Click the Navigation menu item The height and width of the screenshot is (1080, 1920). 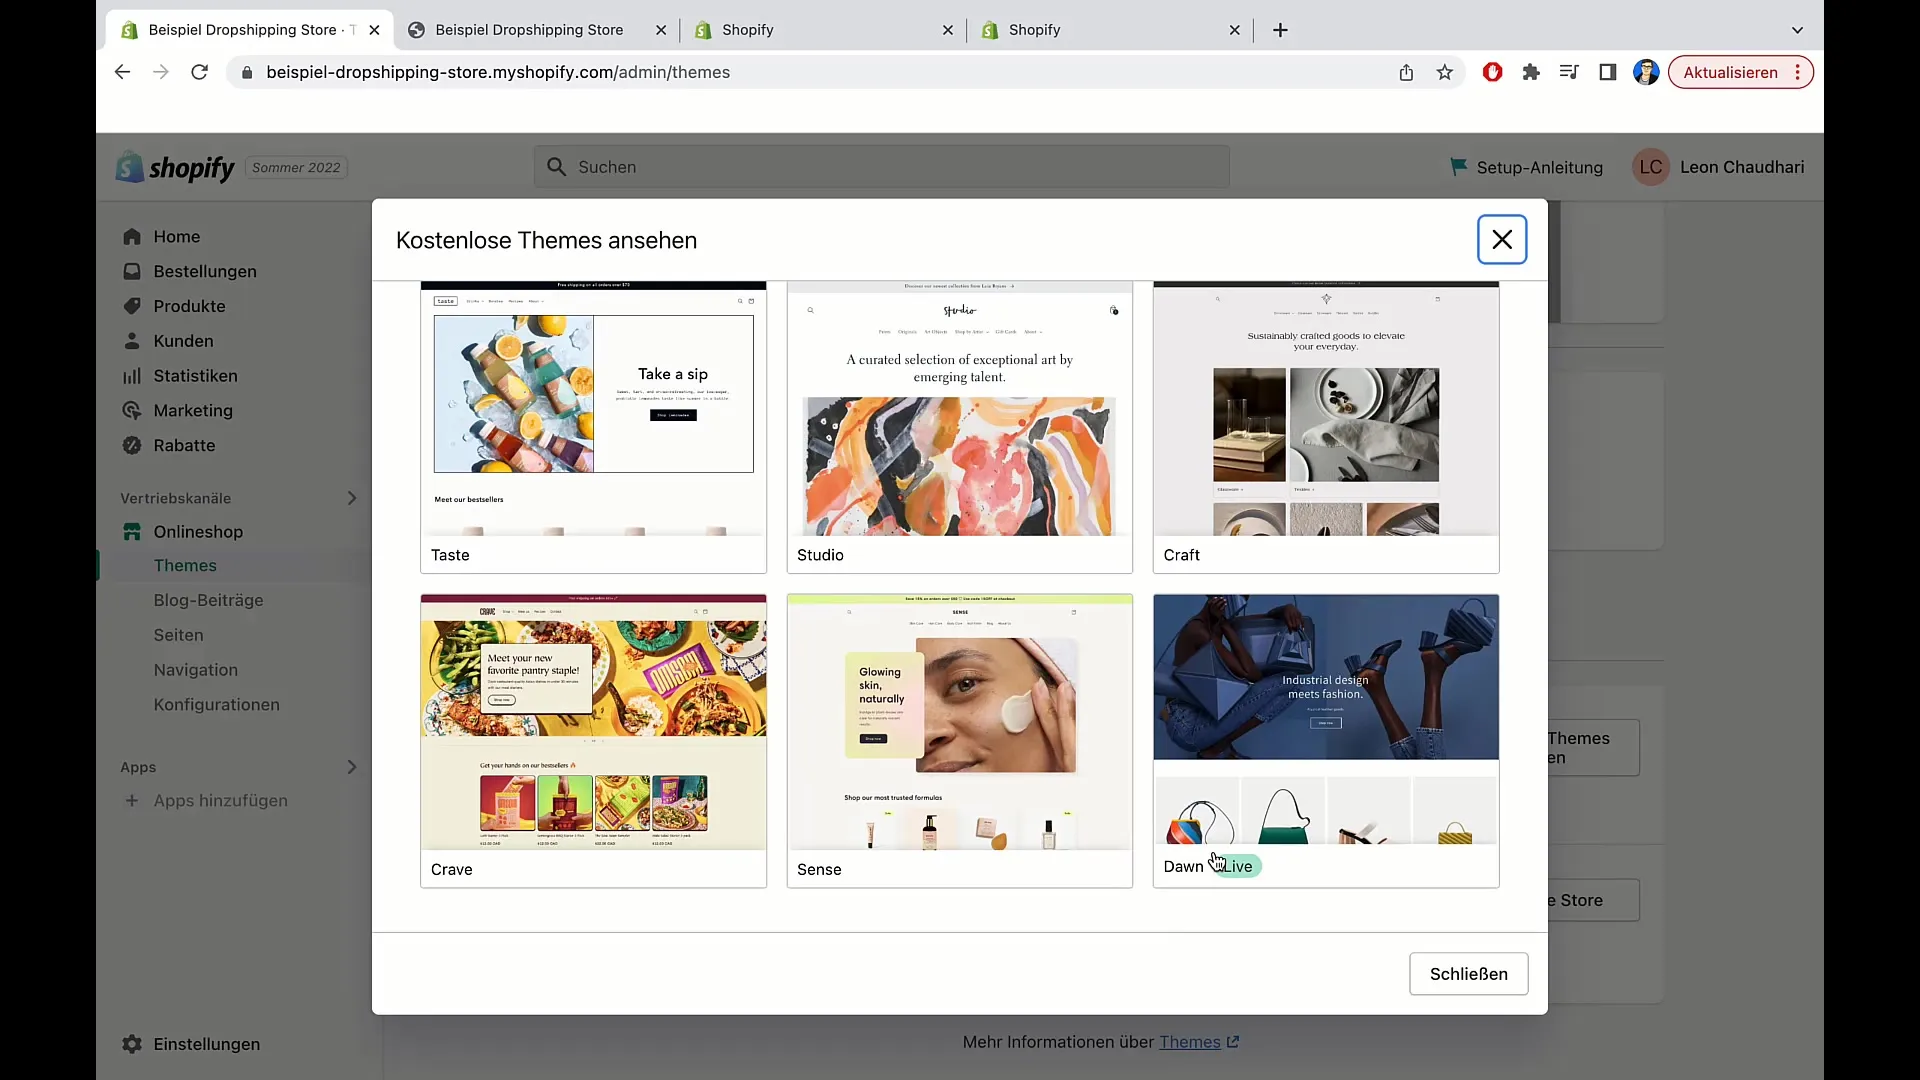194,669
